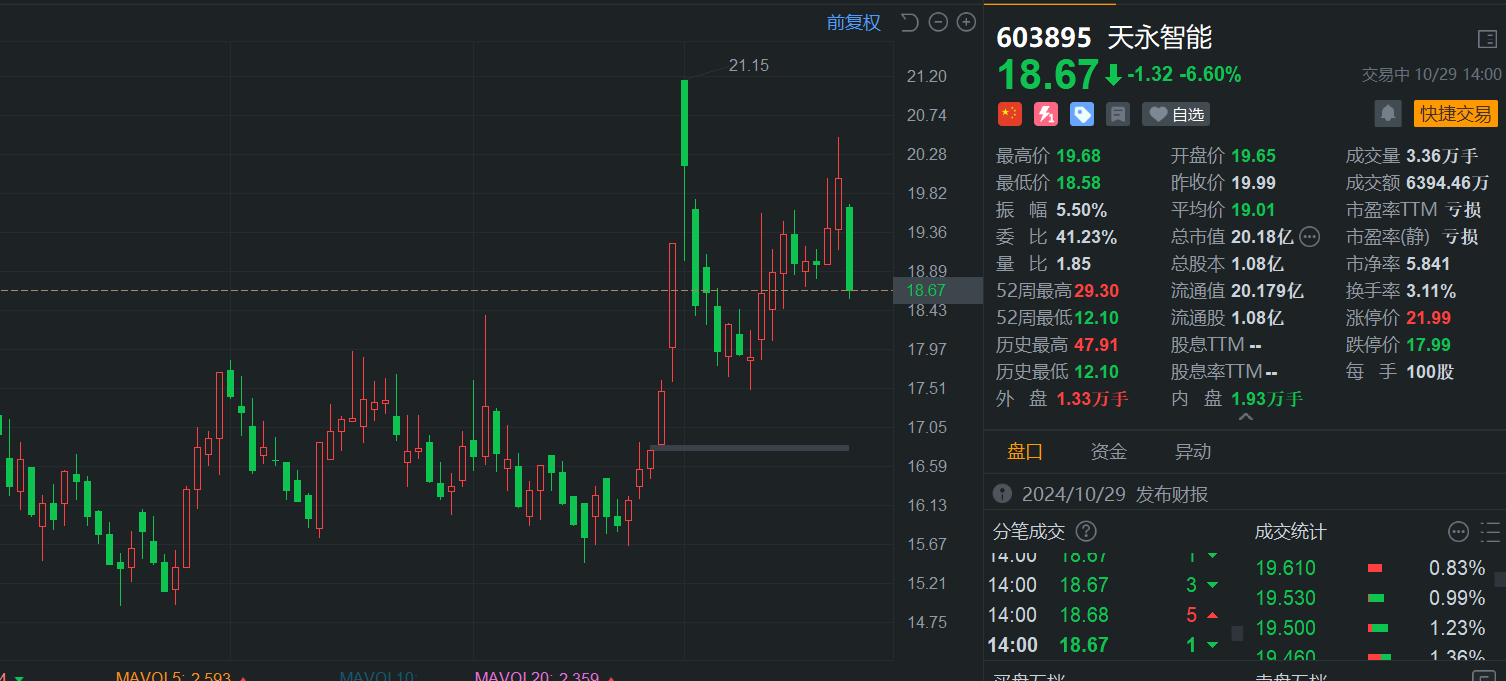Switch to the 盘口 tab
Viewport: 1506px width, 681px height.
pos(1025,451)
